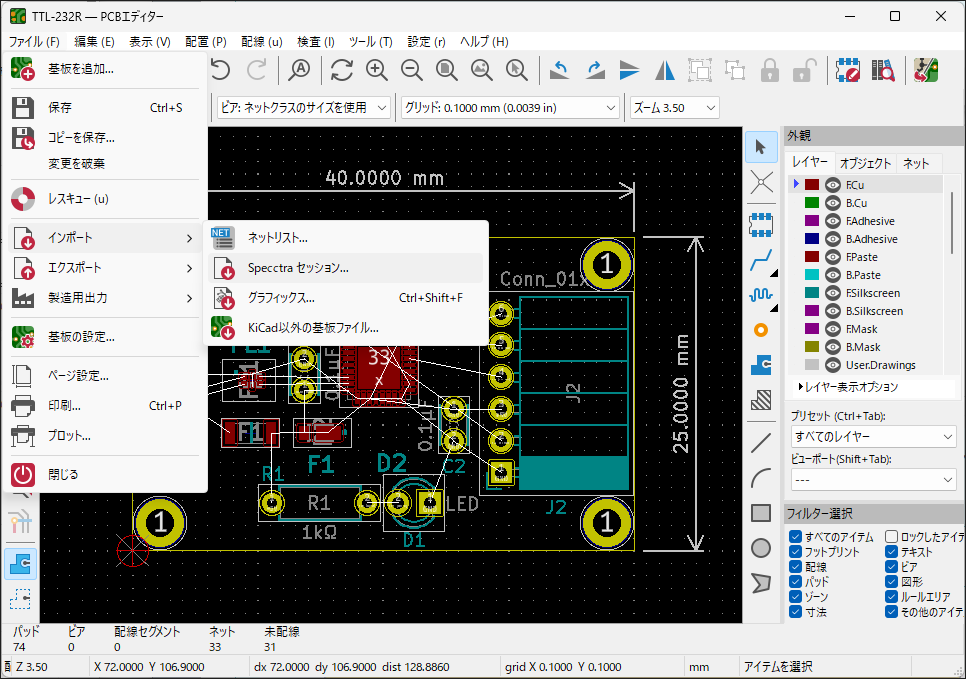The width and height of the screenshot is (966, 679).
Task: Select the Draw circle tool
Action: tap(761, 548)
